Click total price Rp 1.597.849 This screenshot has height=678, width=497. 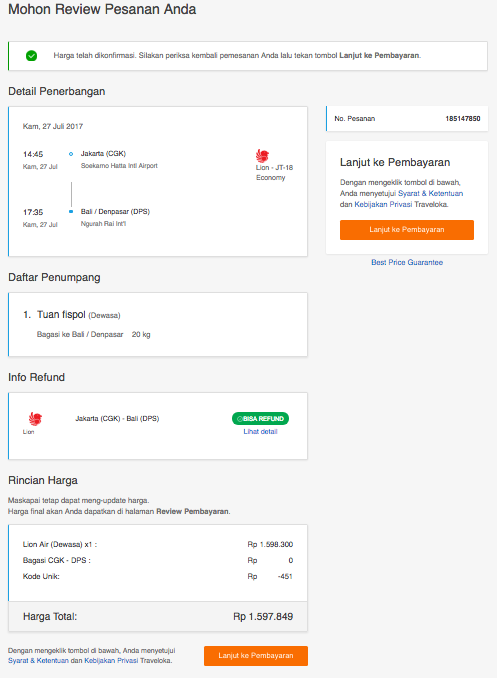tap(263, 617)
